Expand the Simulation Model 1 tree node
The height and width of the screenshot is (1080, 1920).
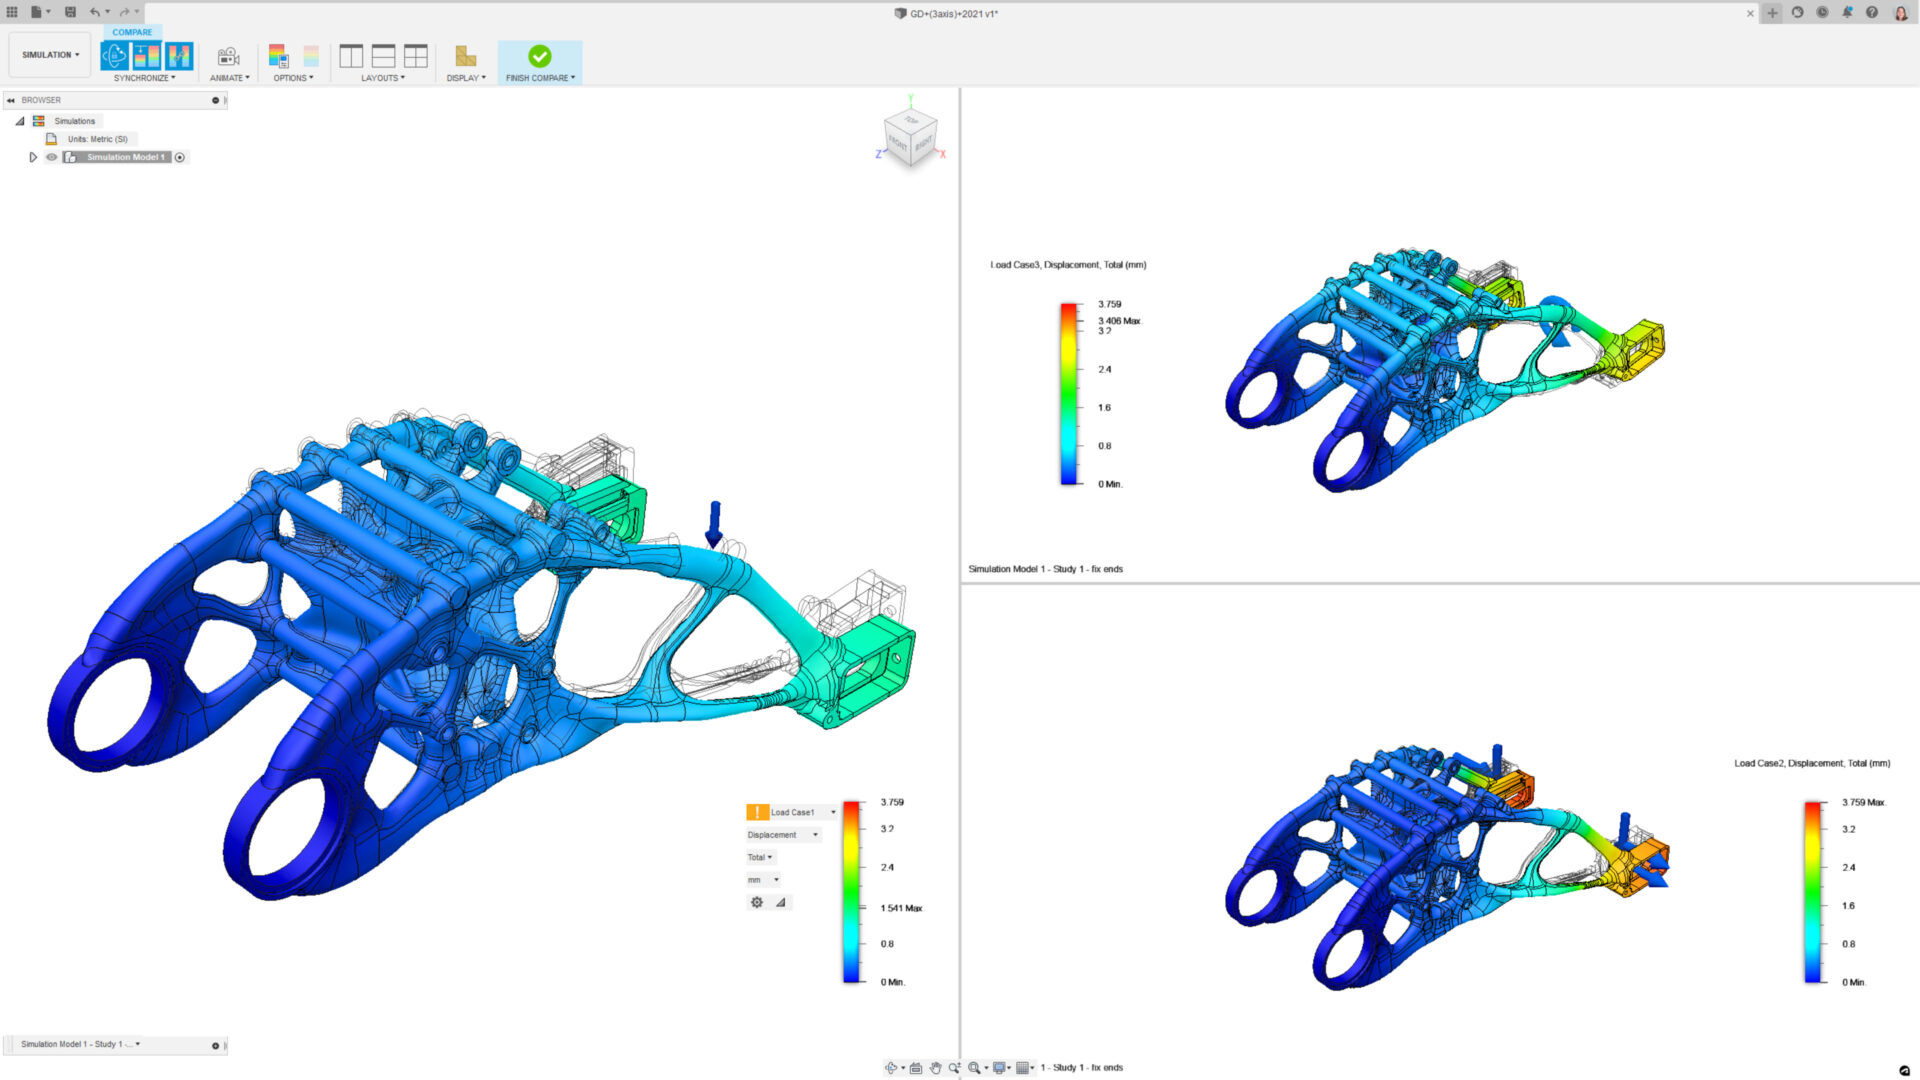pyautogui.click(x=32, y=157)
